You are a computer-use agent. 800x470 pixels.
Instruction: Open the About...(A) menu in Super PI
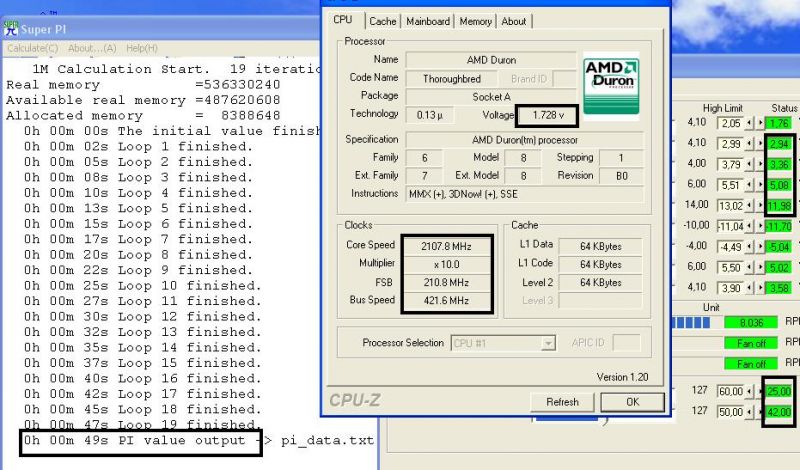92,48
